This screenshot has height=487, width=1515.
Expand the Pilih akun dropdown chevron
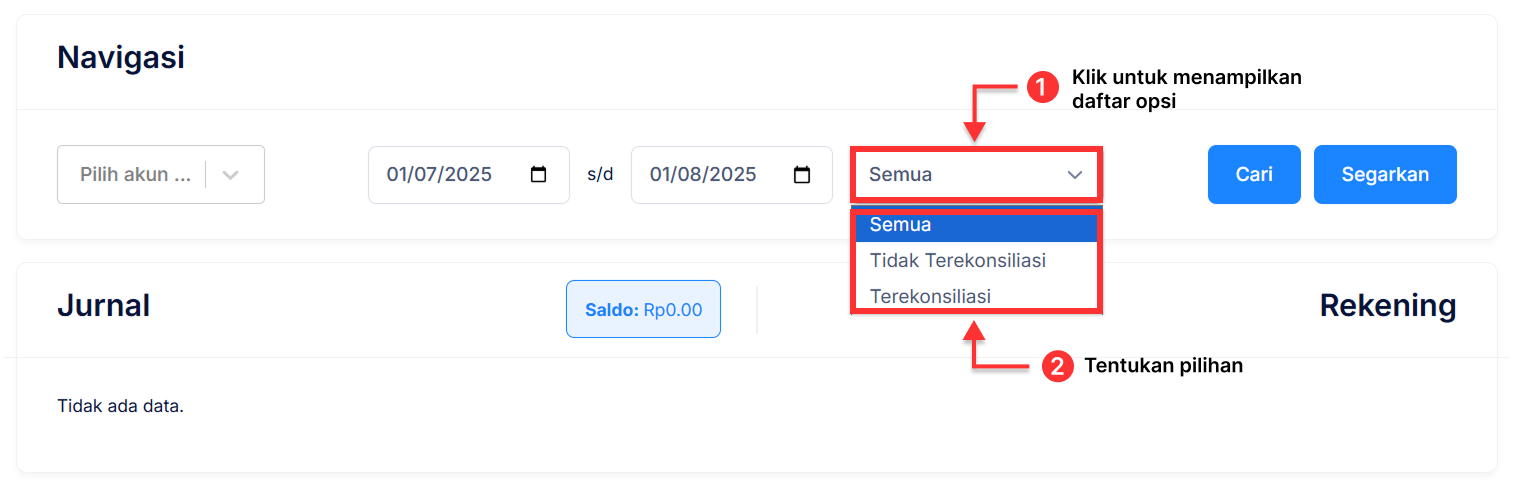click(x=231, y=175)
